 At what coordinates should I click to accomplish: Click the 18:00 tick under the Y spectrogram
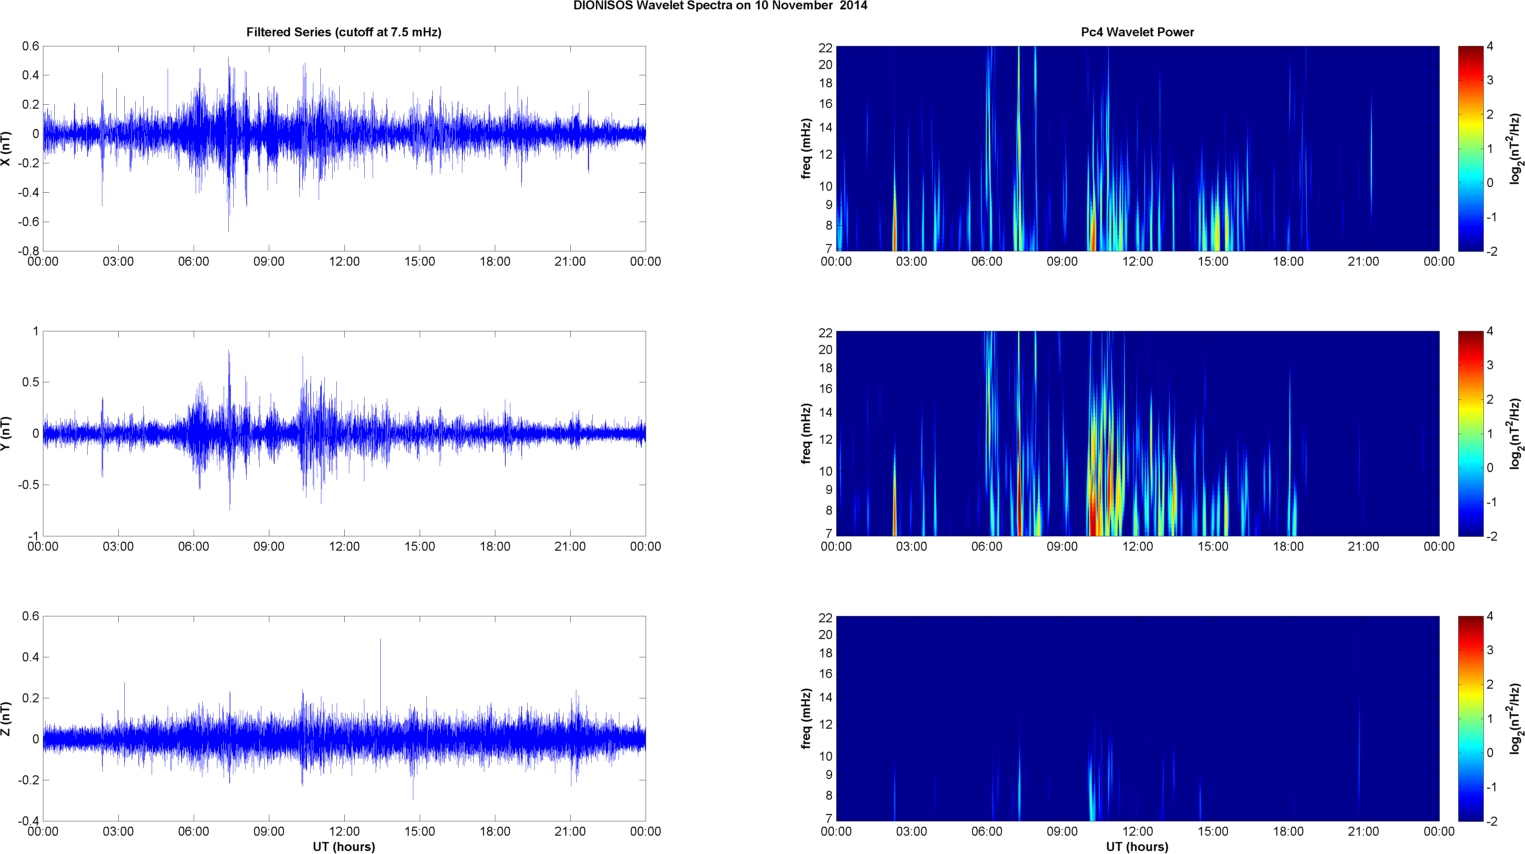[x=1288, y=546]
